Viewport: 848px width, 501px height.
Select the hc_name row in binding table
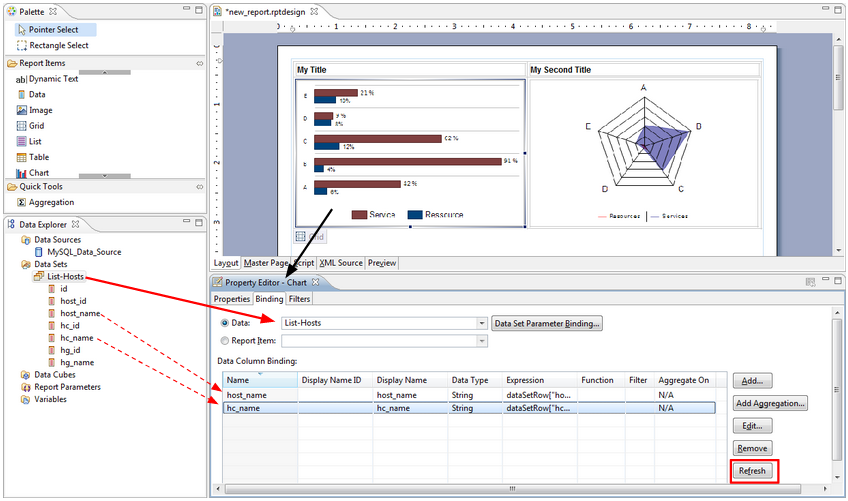click(x=469, y=408)
